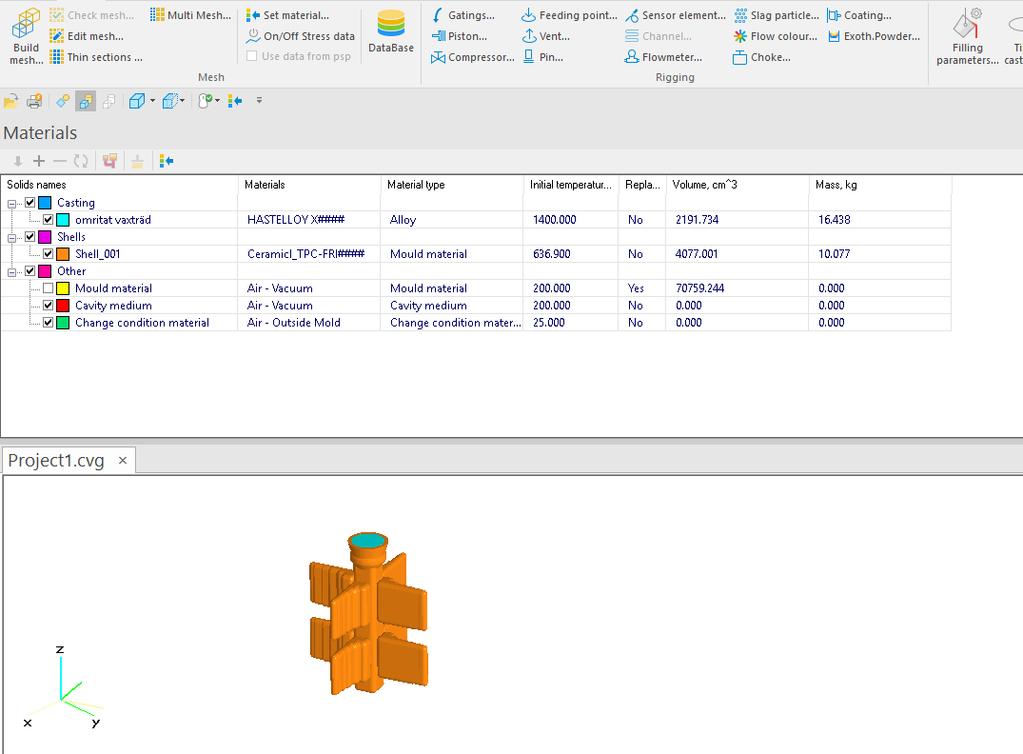Click On/Off Stress data

coord(301,36)
